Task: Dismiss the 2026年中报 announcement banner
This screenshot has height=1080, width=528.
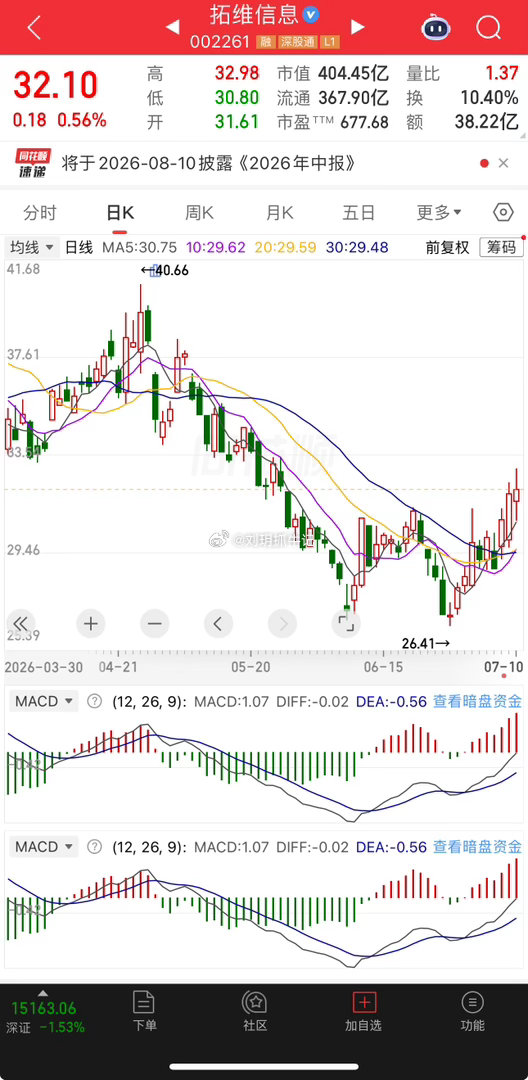Action: coord(503,163)
